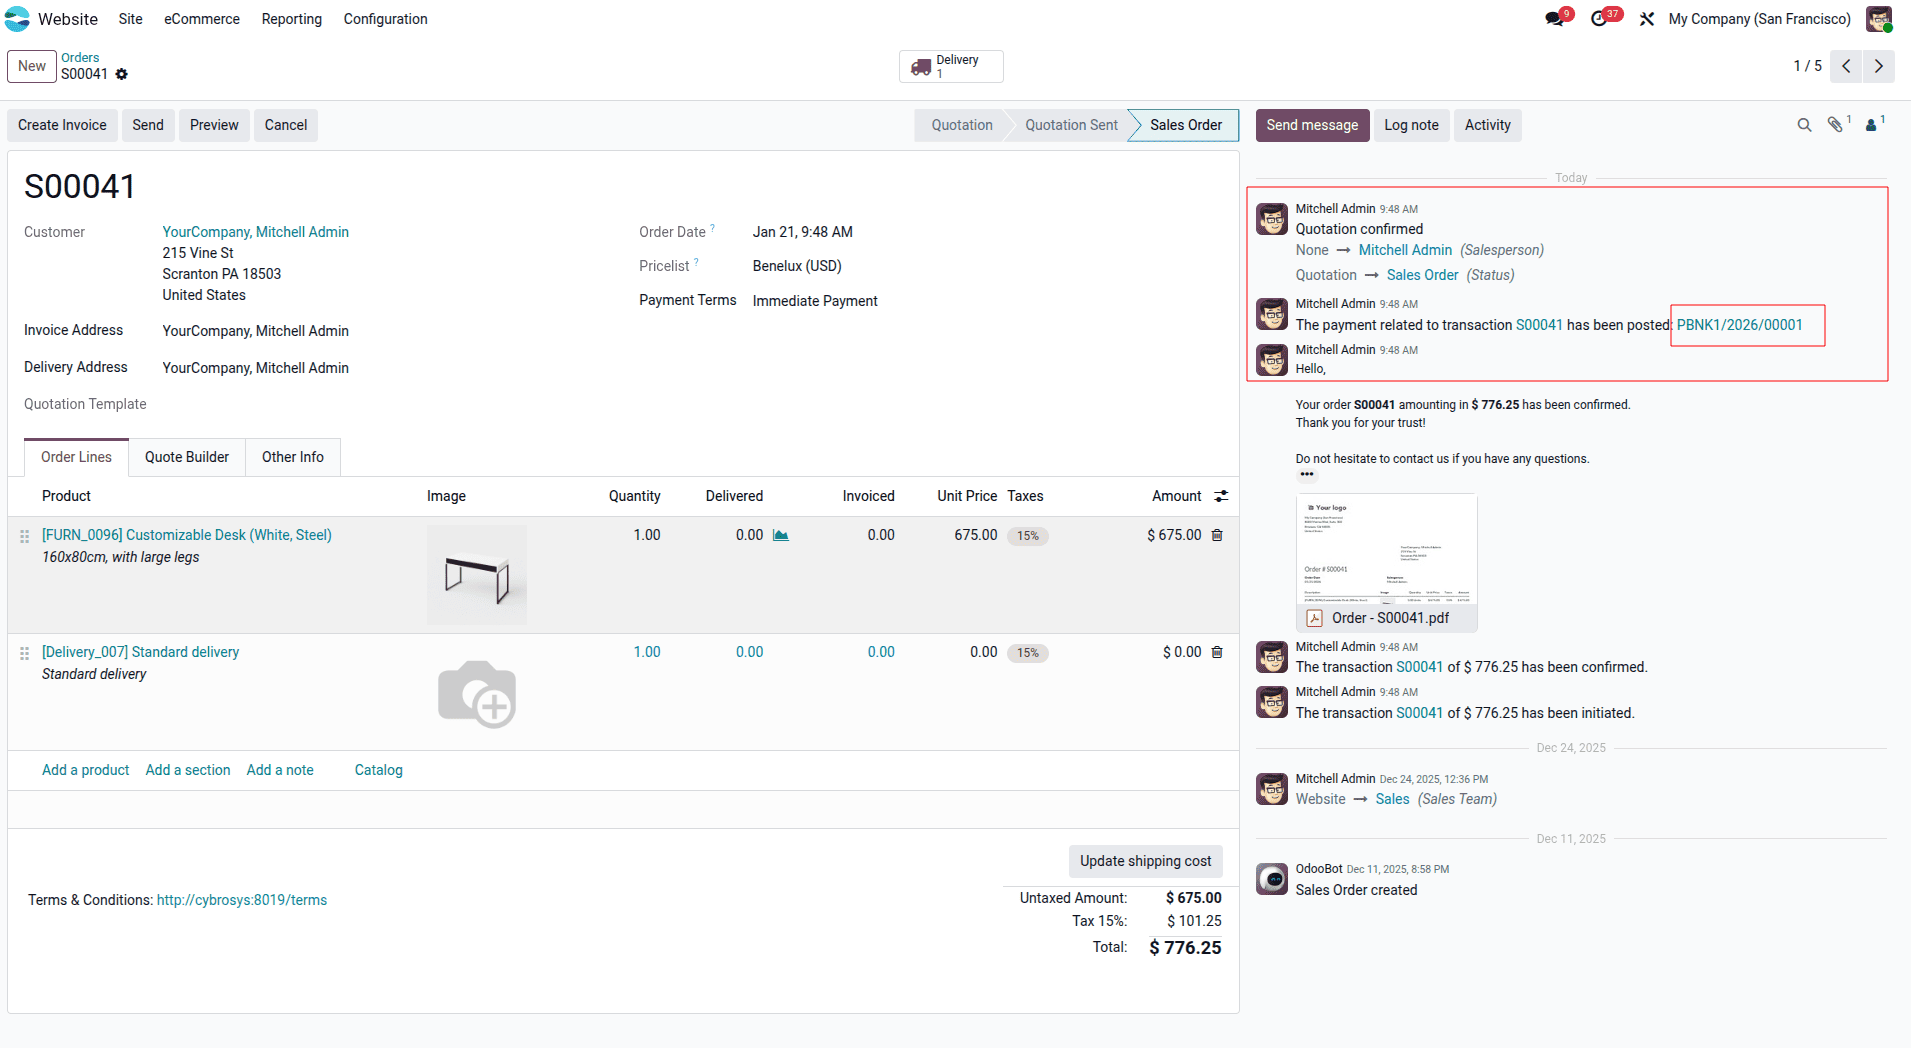
Task: Open the Discuss conversations icon
Action: [x=1553, y=19]
